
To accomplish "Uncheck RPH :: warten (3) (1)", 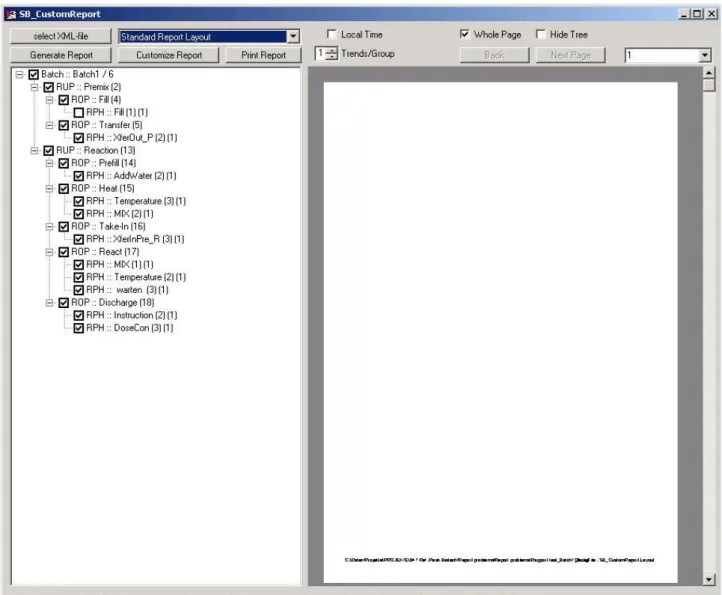I will point(79,290).
